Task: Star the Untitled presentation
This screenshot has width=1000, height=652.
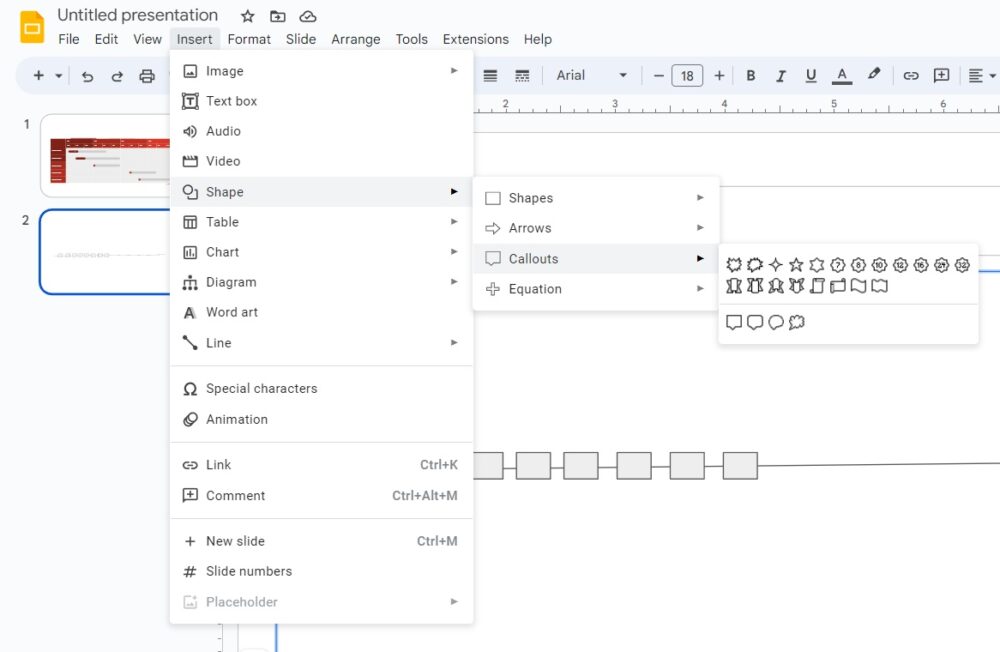Action: [x=247, y=16]
